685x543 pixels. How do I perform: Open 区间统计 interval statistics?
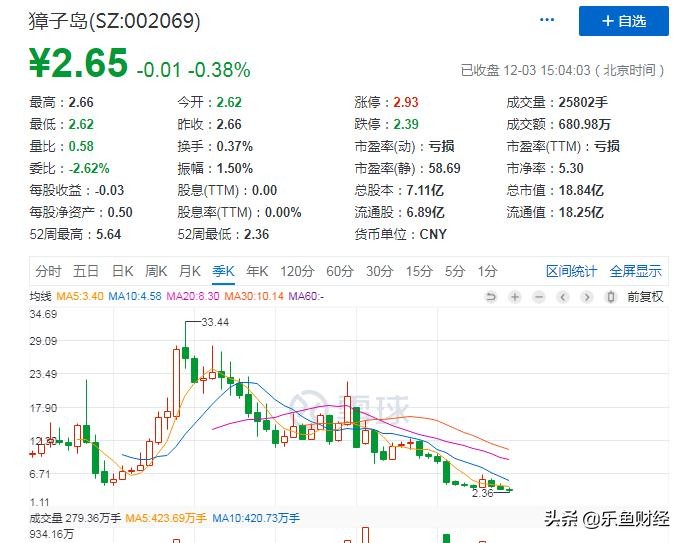point(571,271)
